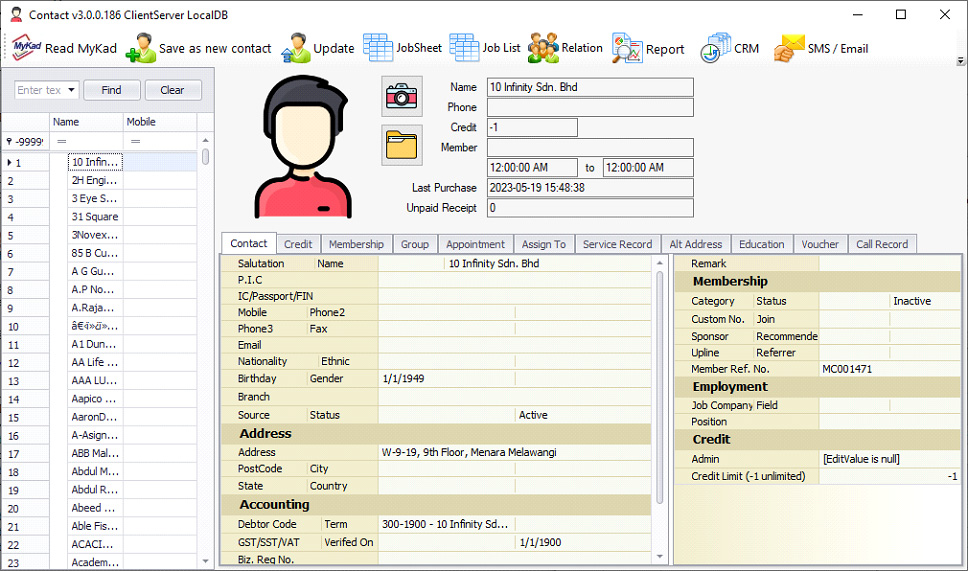The image size is (968, 571).
Task: Switch to the Contact tab
Action: pos(249,243)
